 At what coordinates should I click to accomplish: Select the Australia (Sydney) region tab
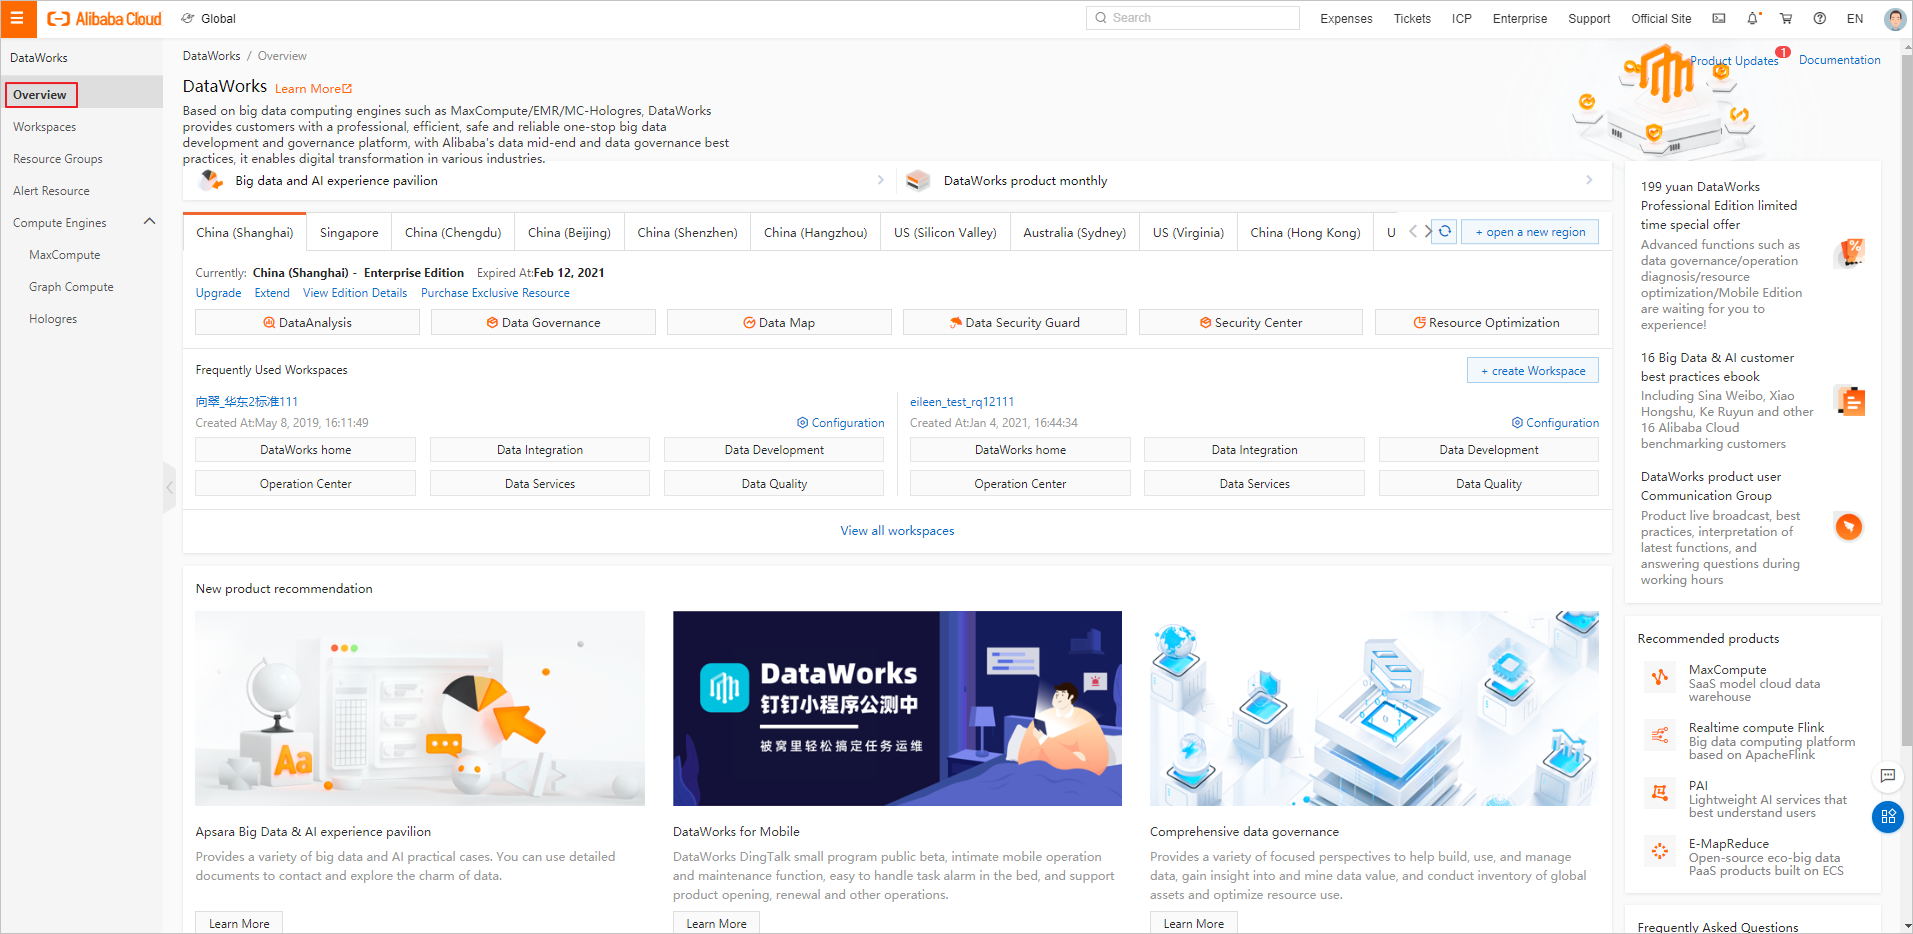[1074, 232]
